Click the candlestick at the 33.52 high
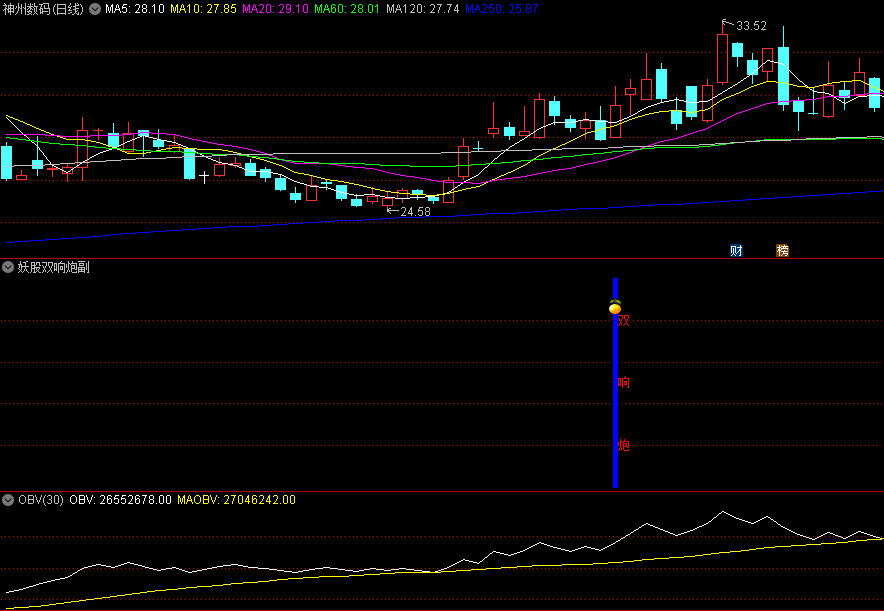 (722, 58)
